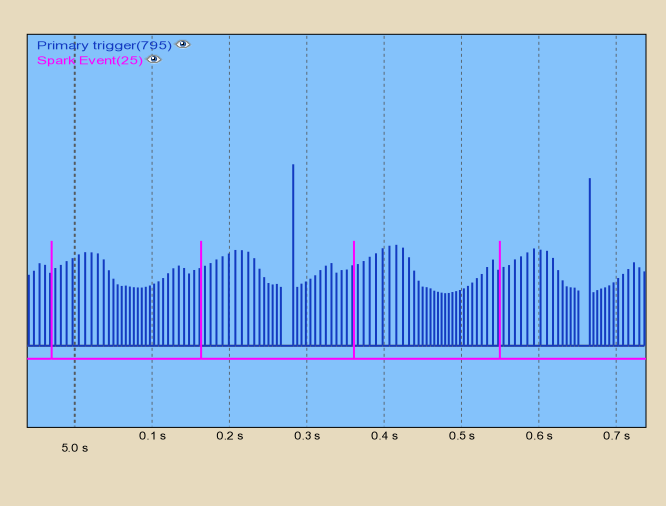Click the spark event marker before 0.2 s
666x506 pixels.
coord(201,298)
